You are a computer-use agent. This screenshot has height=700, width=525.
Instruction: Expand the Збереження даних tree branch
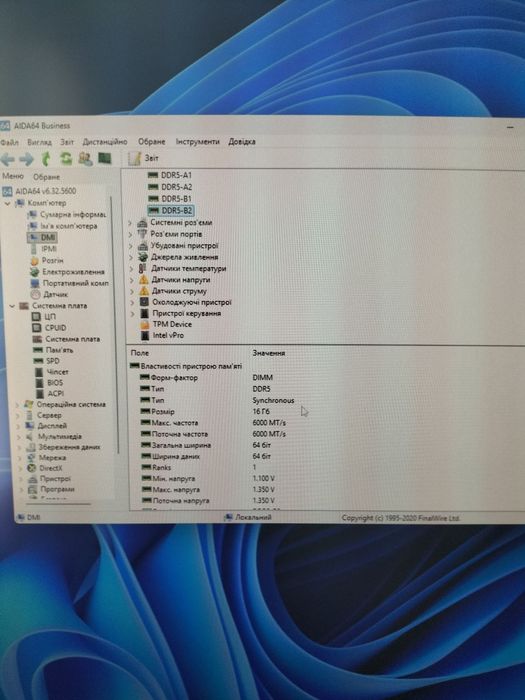tap(19, 447)
